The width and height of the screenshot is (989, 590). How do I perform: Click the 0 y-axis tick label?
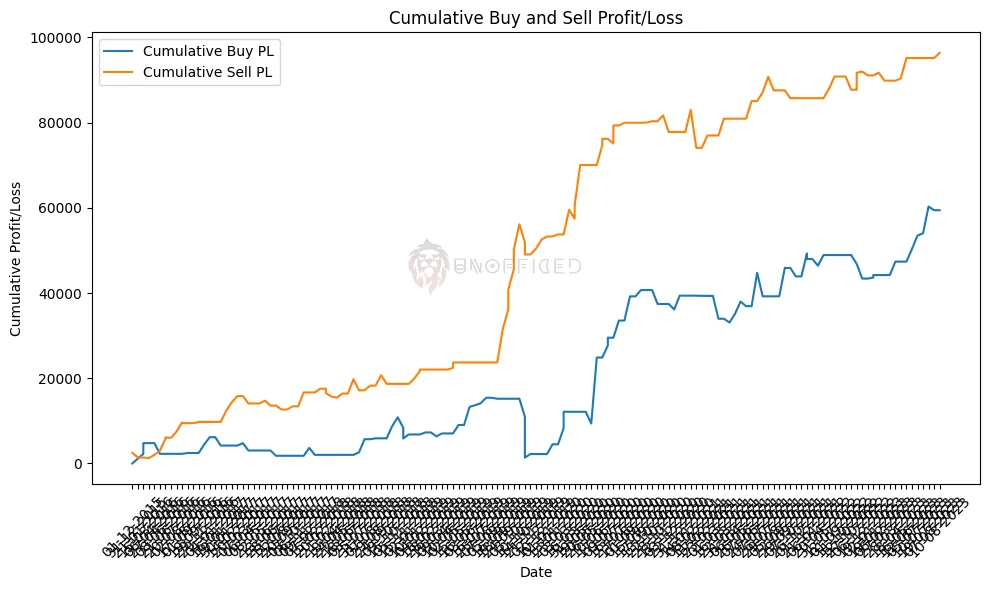(x=76, y=463)
